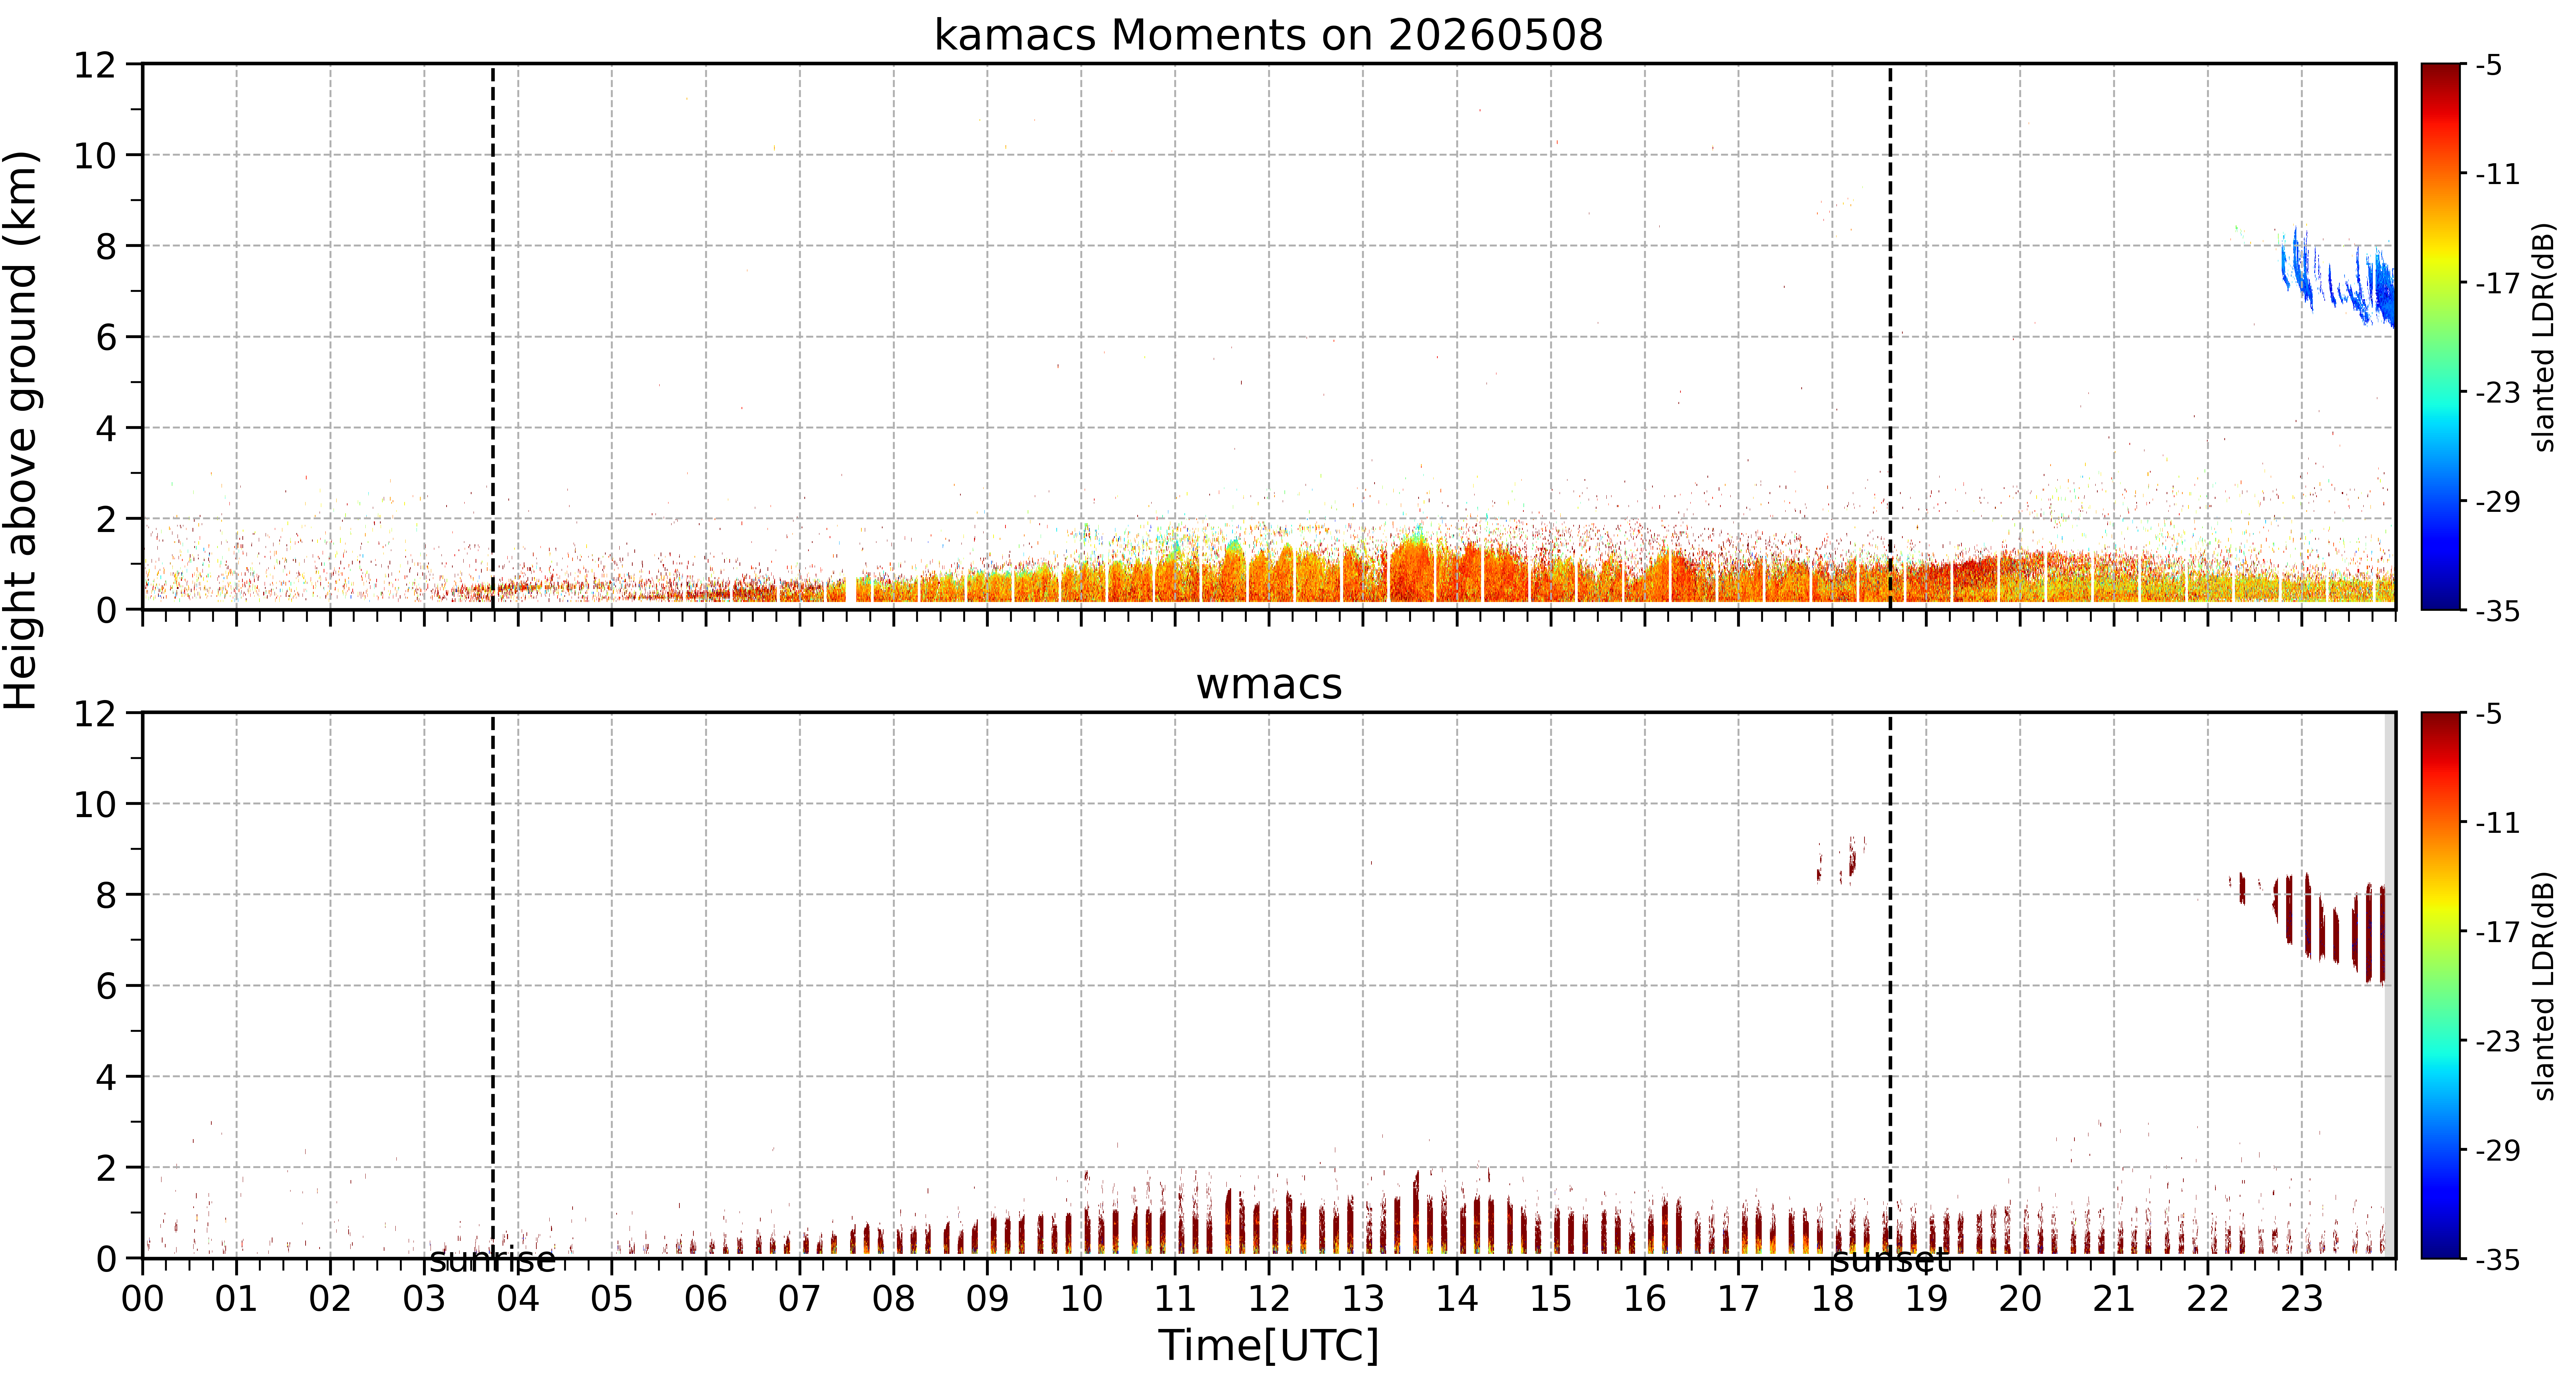The height and width of the screenshot is (1386, 2576).
Task: Click the title "kamacs Moments on 20260508"
Action: (1268, 35)
